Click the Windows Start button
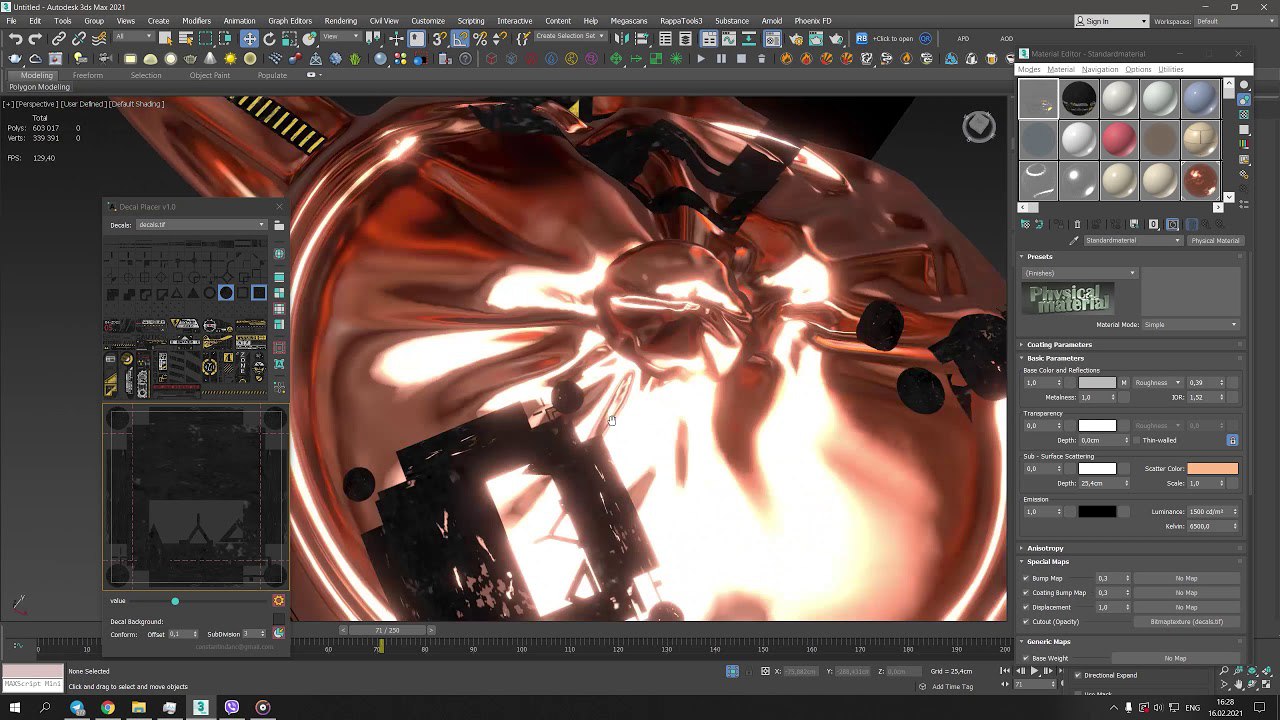 (15, 707)
